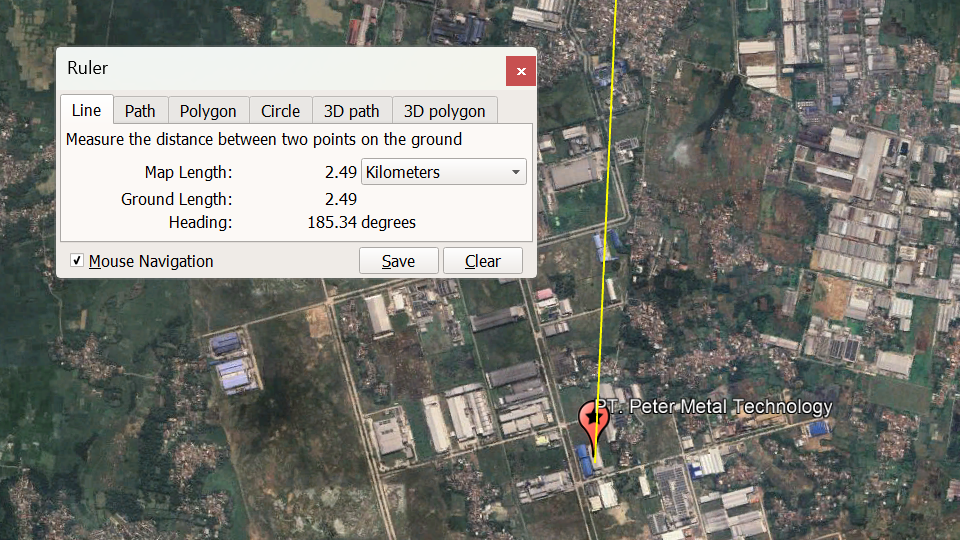Open the Kilometers unit dropdown
Screen dimensions: 960x540
click(x=444, y=172)
